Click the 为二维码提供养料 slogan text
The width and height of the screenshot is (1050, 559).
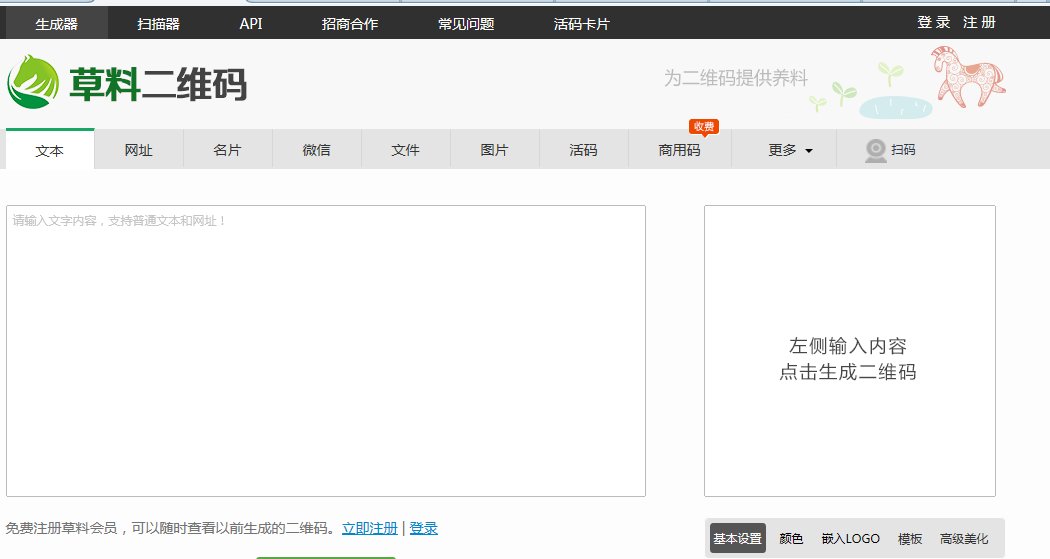pos(735,78)
